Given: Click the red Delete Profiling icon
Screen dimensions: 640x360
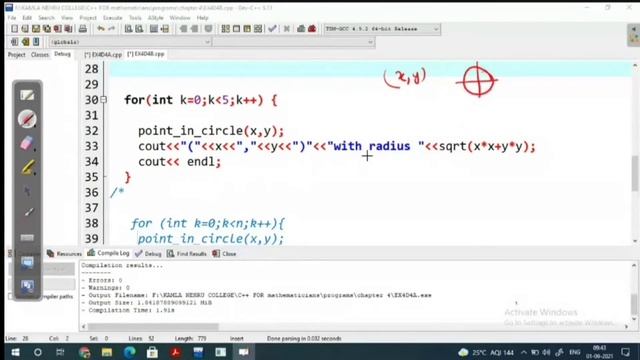Looking at the screenshot, I should click(x=312, y=29).
